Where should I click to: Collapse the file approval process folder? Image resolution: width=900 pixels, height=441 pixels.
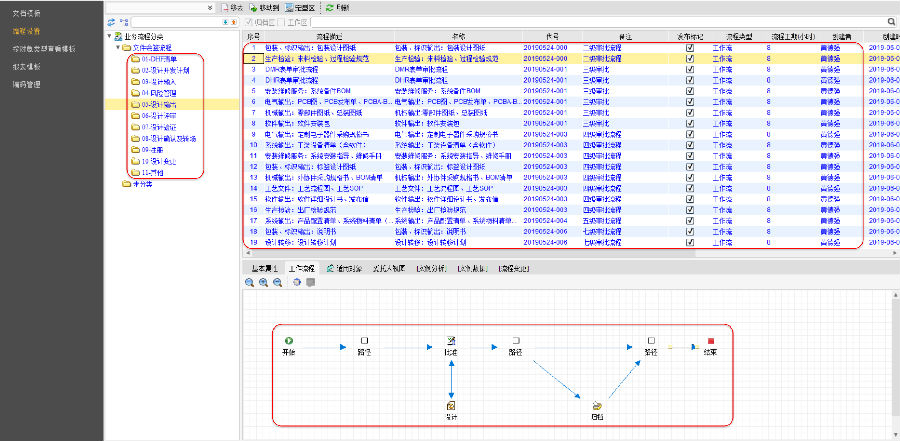tap(118, 47)
